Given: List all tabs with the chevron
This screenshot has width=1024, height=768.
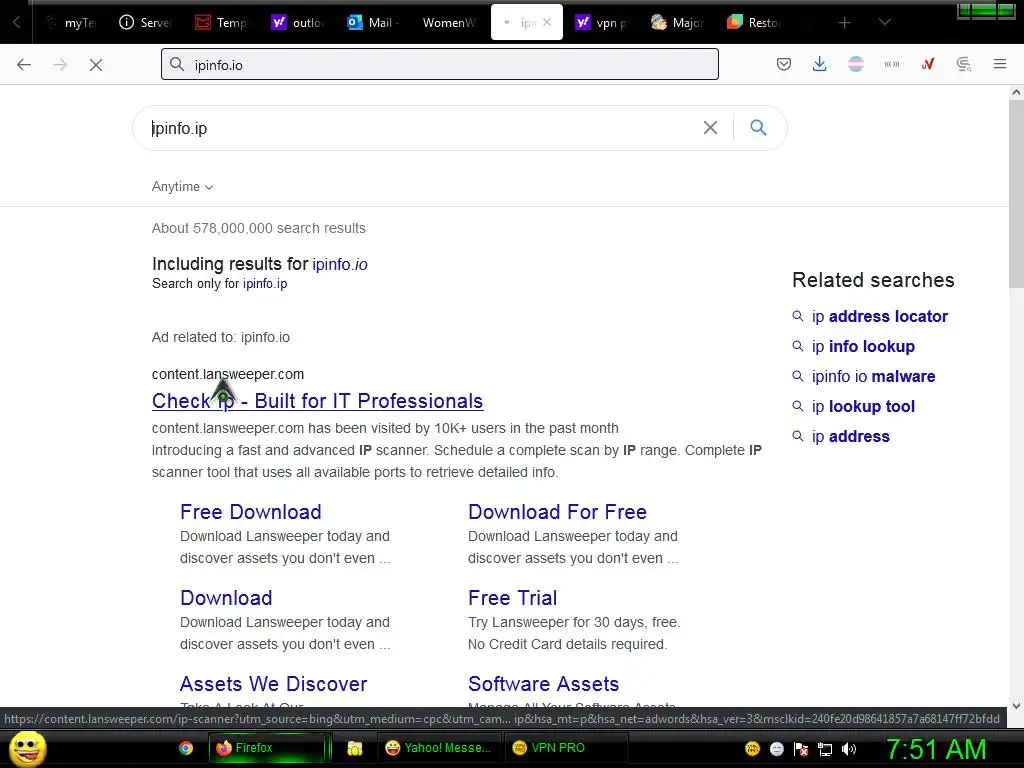Looking at the screenshot, I should pyautogui.click(x=884, y=23).
